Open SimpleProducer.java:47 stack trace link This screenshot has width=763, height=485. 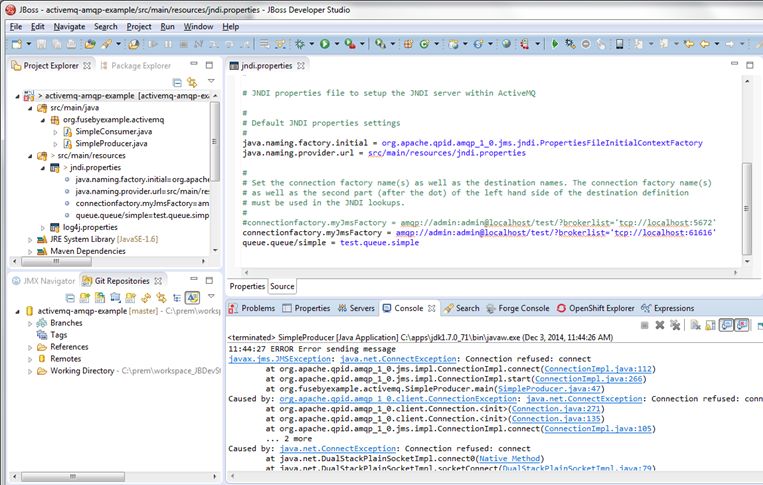(x=549, y=389)
